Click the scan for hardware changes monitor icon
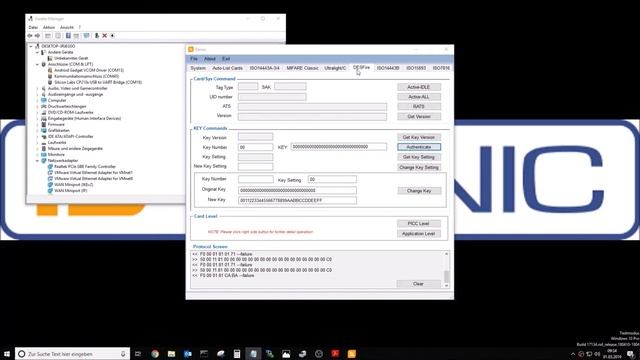Viewport: 640px width, 360px height. [87, 36]
